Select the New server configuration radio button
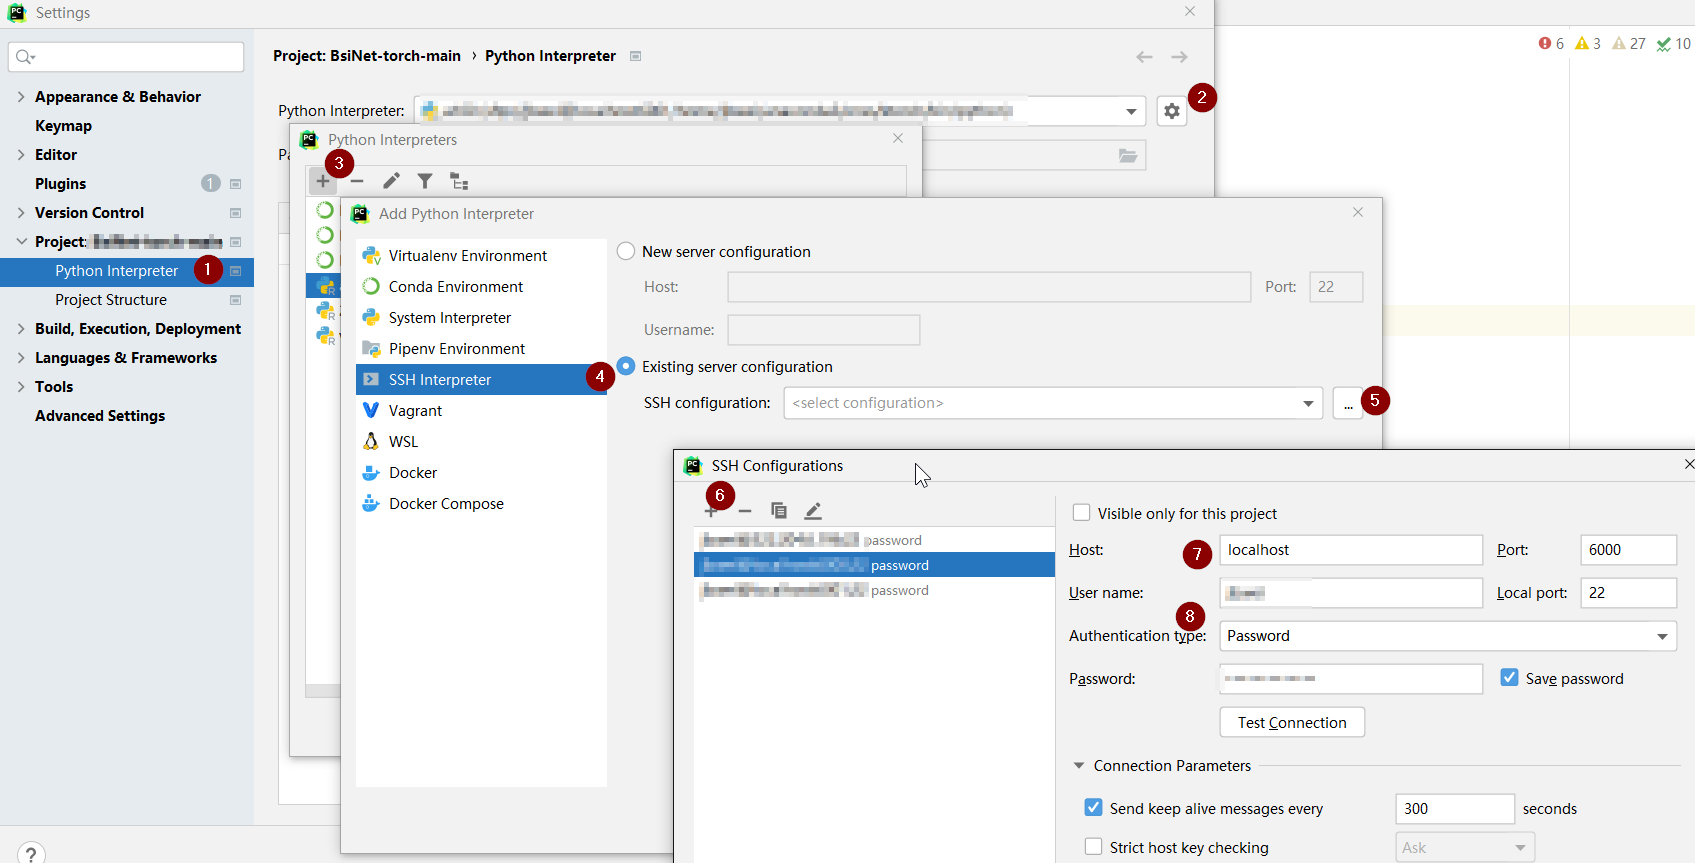The height and width of the screenshot is (863, 1695). (626, 251)
